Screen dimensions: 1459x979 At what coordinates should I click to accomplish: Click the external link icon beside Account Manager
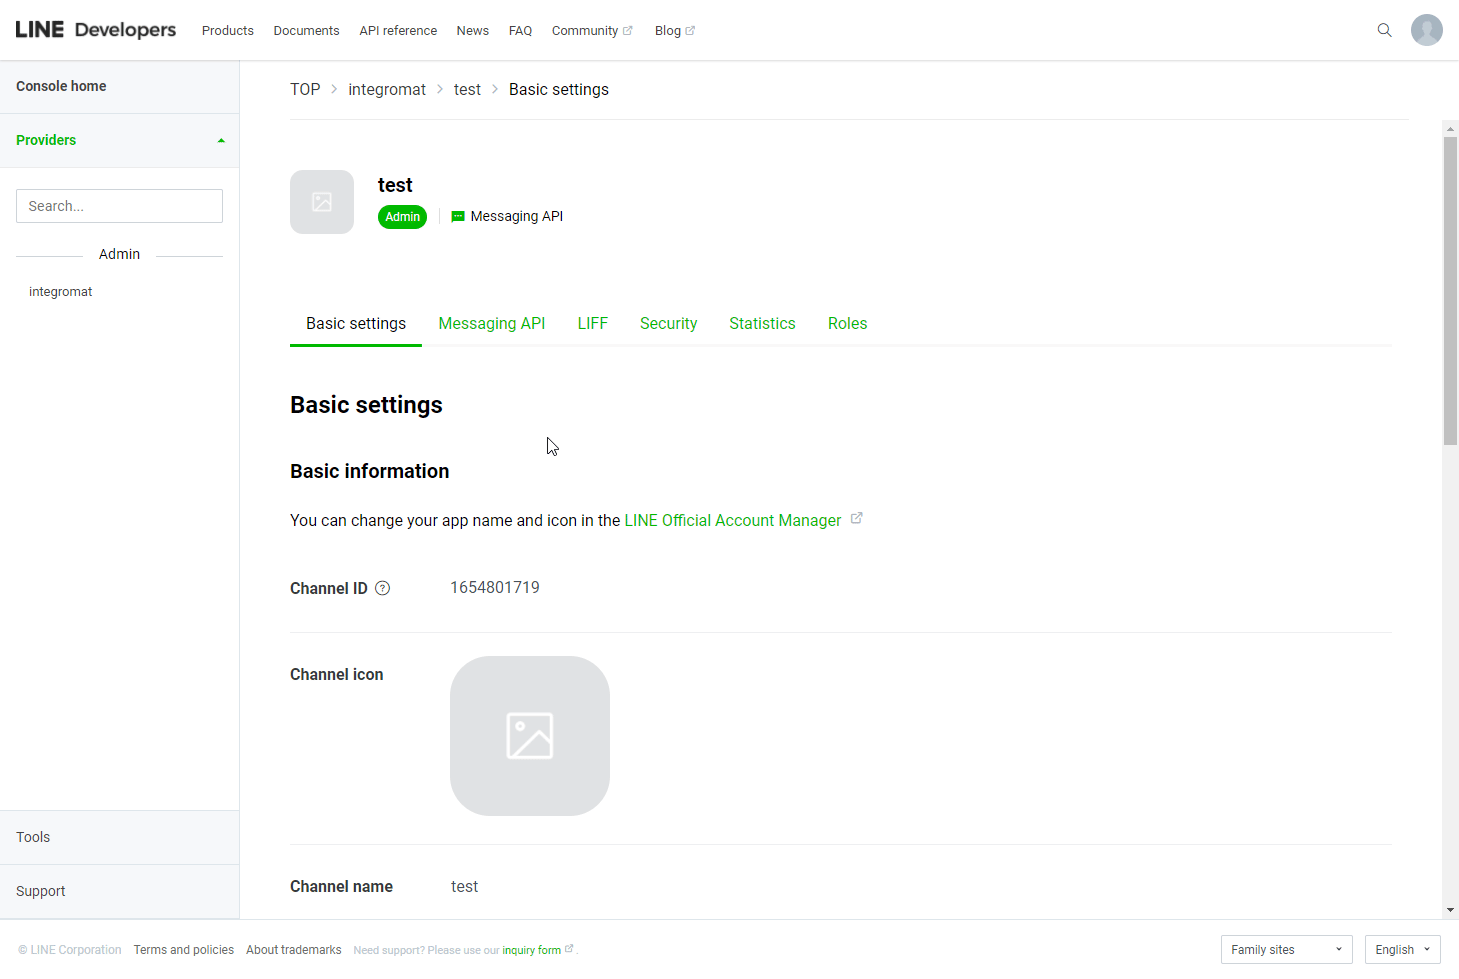pos(856,518)
